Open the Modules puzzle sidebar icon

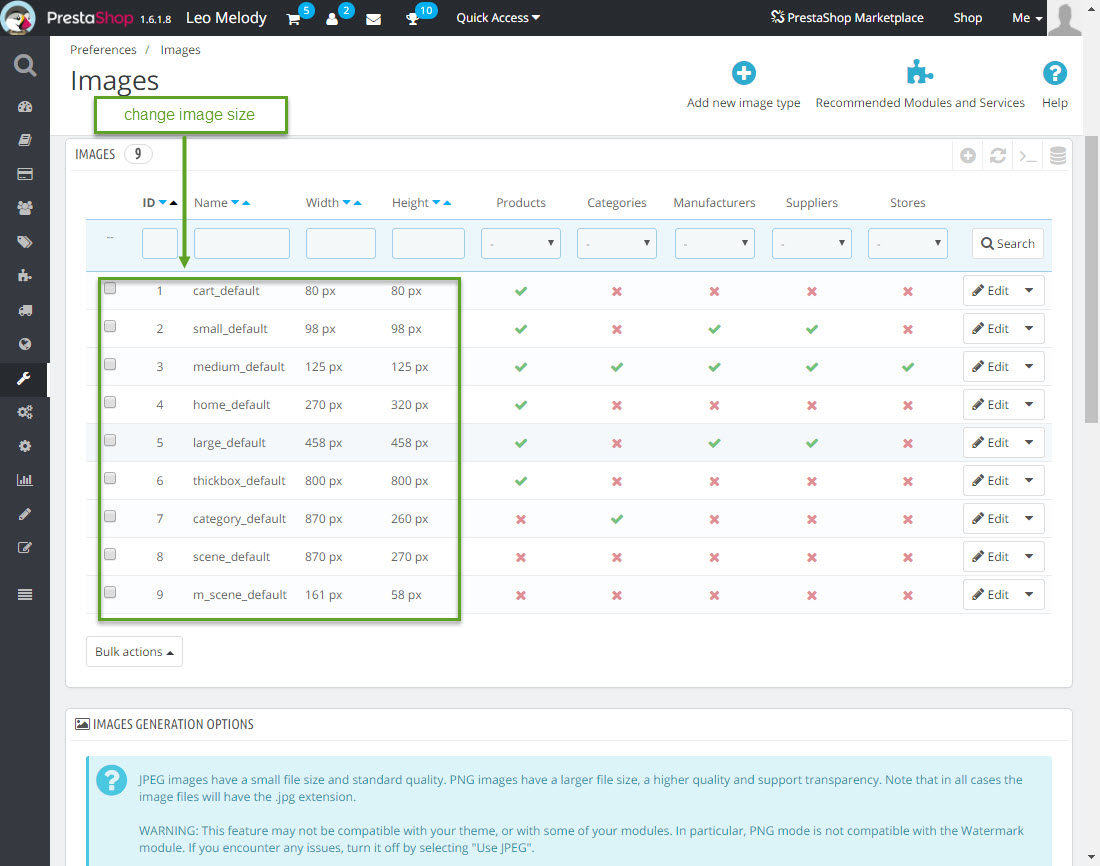25,276
